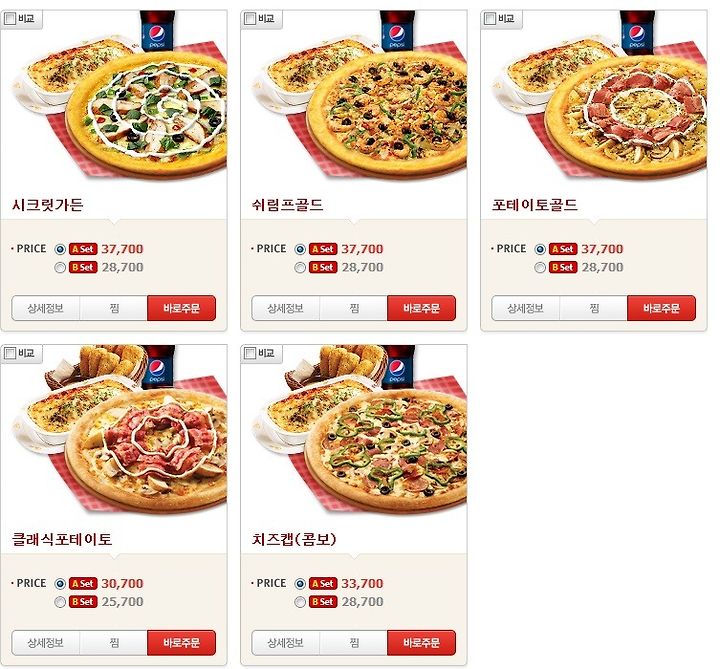Screen dimensions: 720x669
Task: Tick the 비교 checkbox on 치즈캡(콤보)
Action: (250, 353)
